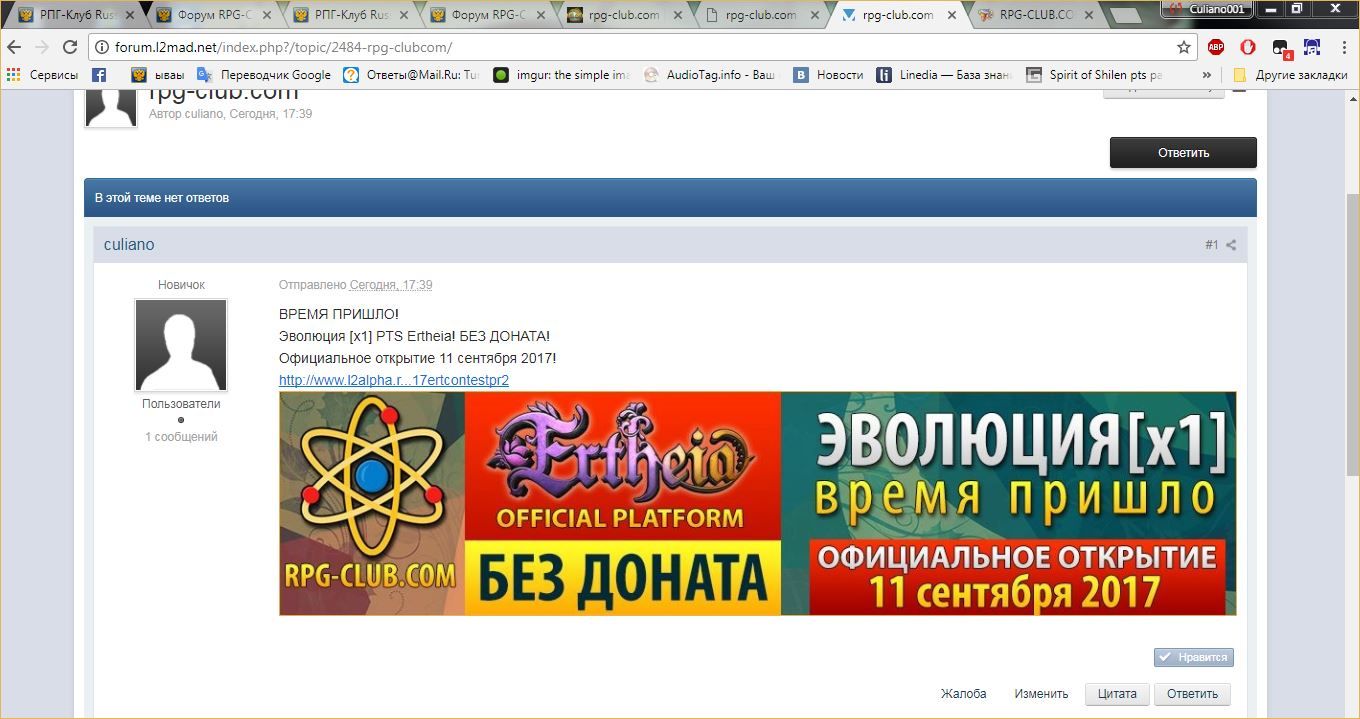Viewport: 1360px width, 719px height.
Task: Report the post via Жалоба
Action: (963, 693)
